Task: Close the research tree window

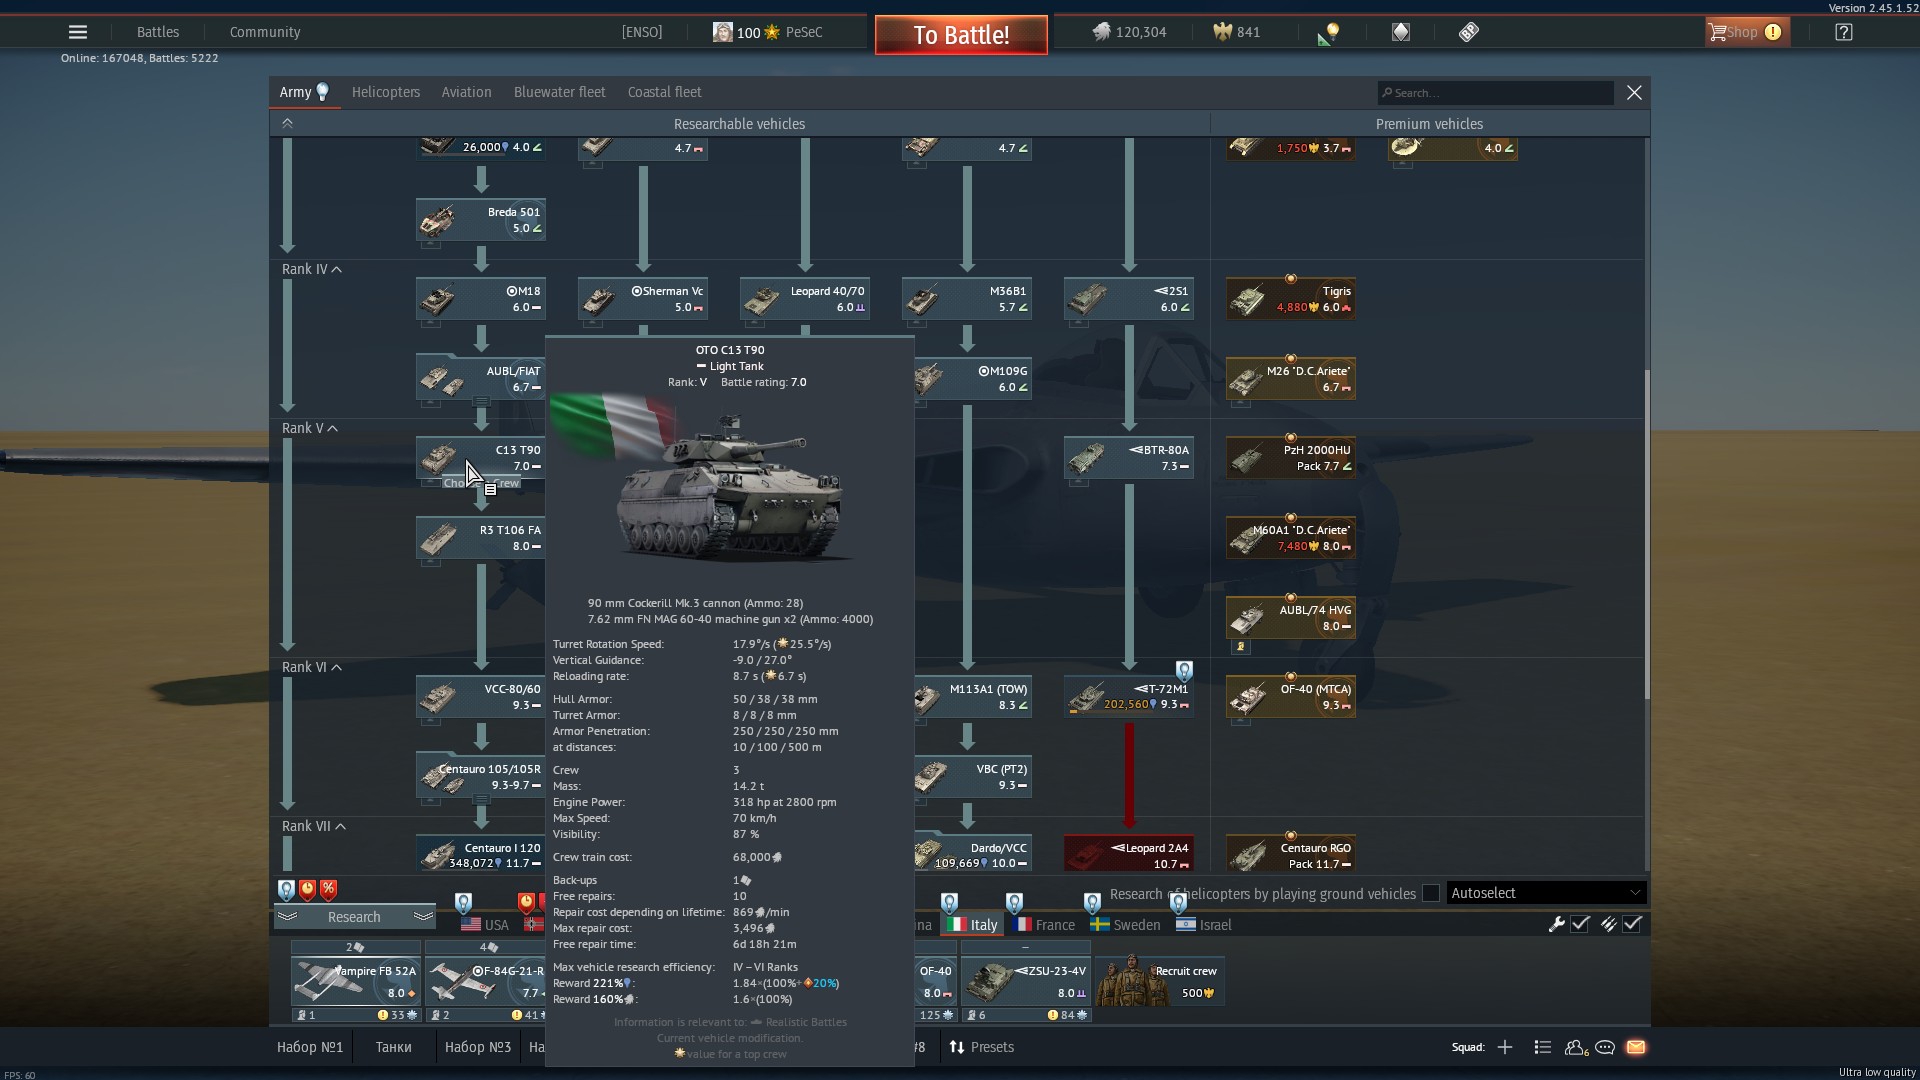Action: tap(1634, 92)
